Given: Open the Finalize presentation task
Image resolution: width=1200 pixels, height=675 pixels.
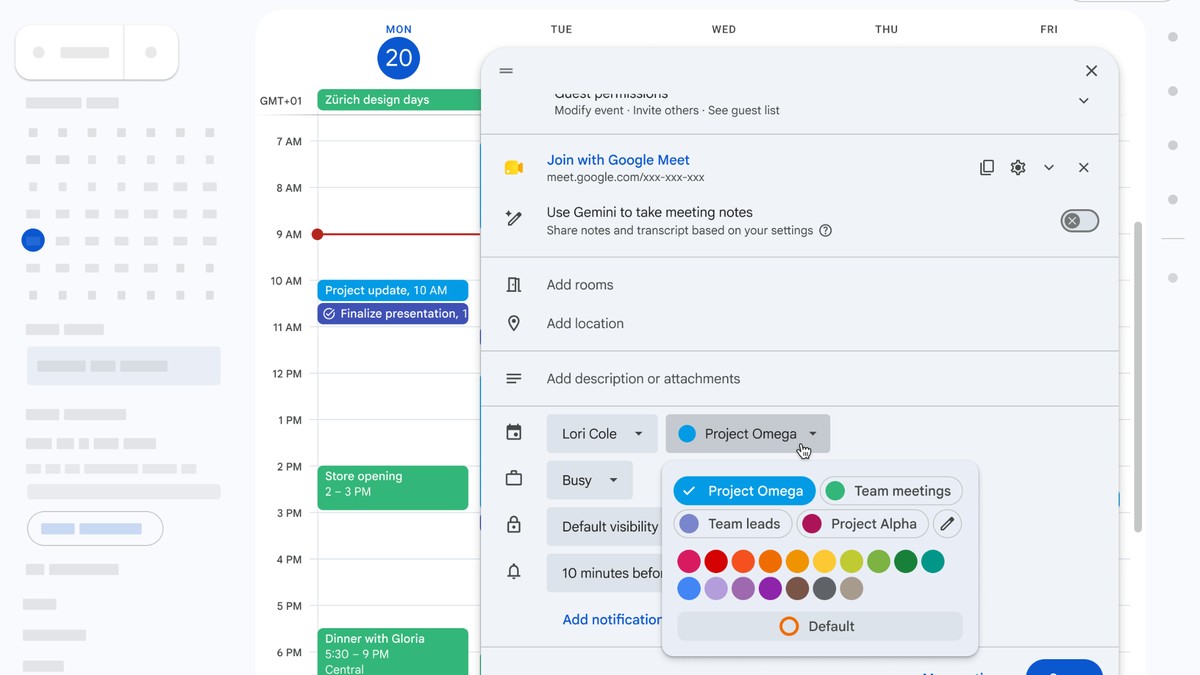Looking at the screenshot, I should tap(393, 314).
